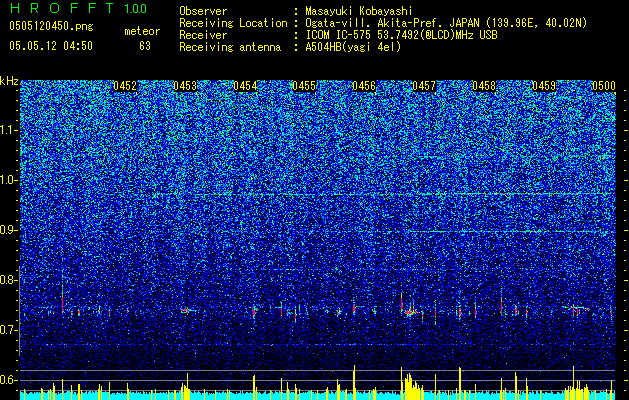
Task: Select the filename 0505120450.png
Action: tap(51, 26)
